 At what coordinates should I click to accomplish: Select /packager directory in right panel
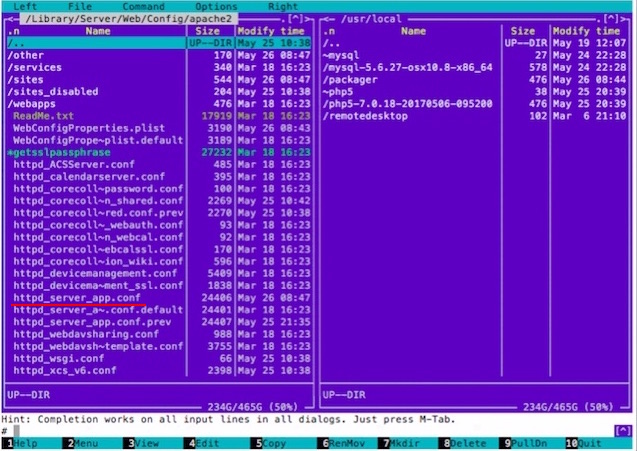[x=474, y=80]
